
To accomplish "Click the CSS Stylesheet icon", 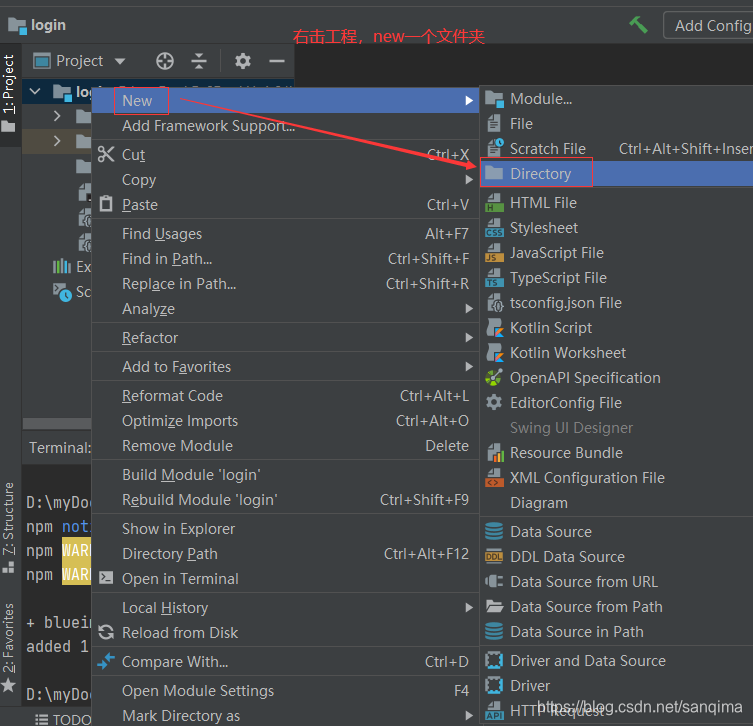I will pos(494,228).
